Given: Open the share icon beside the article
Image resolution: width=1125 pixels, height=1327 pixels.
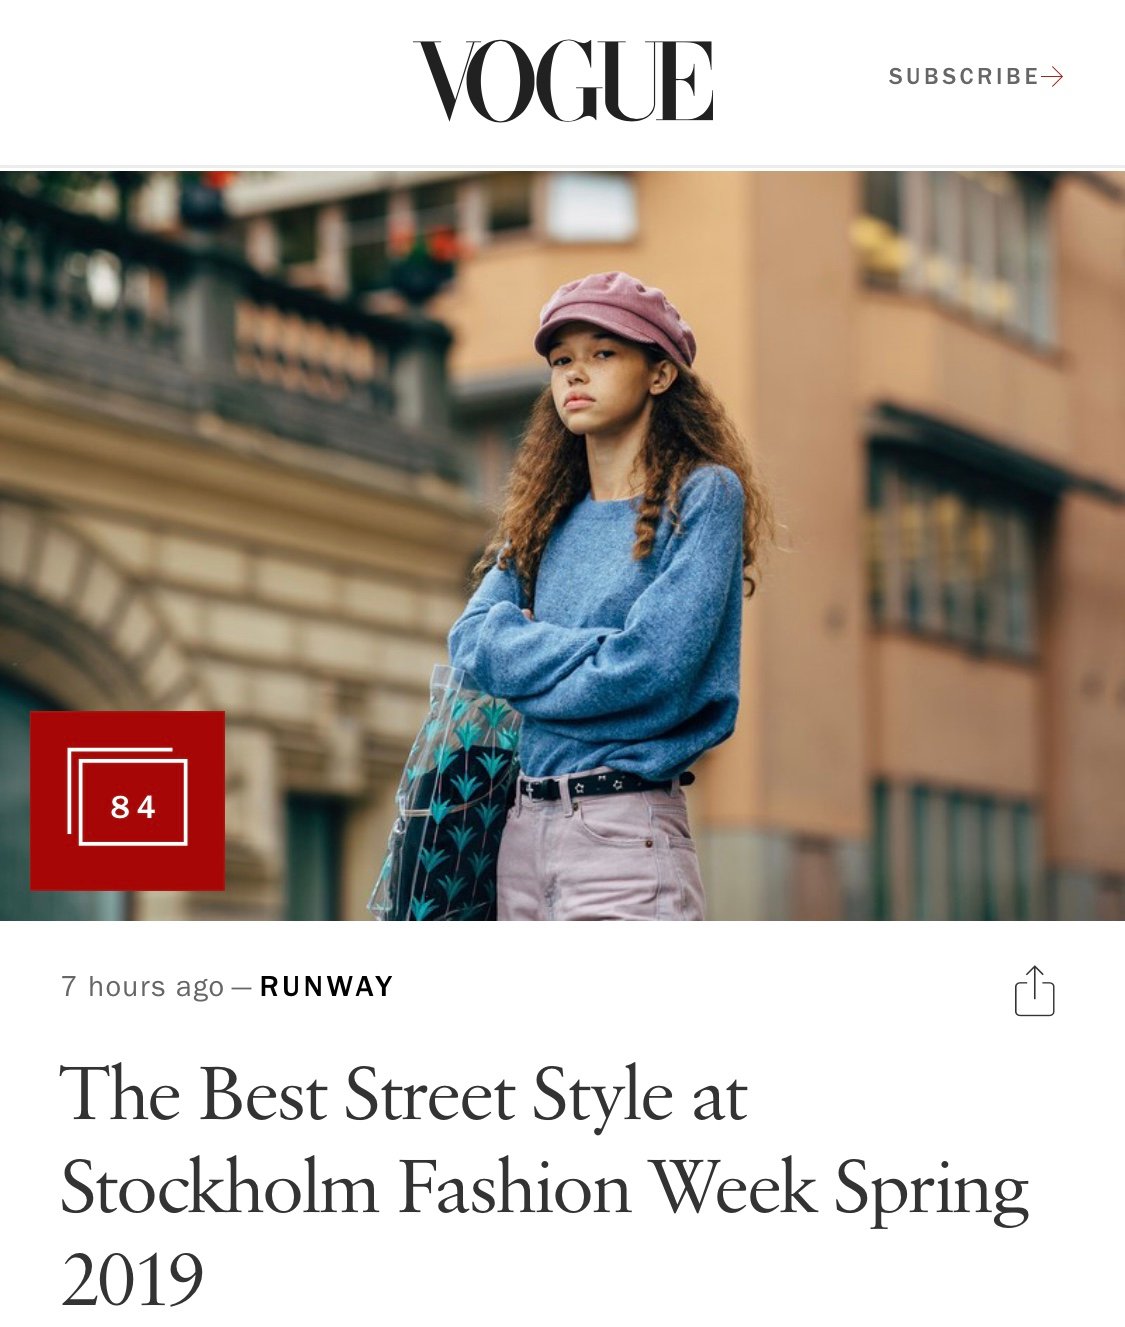Looking at the screenshot, I should tap(1034, 991).
